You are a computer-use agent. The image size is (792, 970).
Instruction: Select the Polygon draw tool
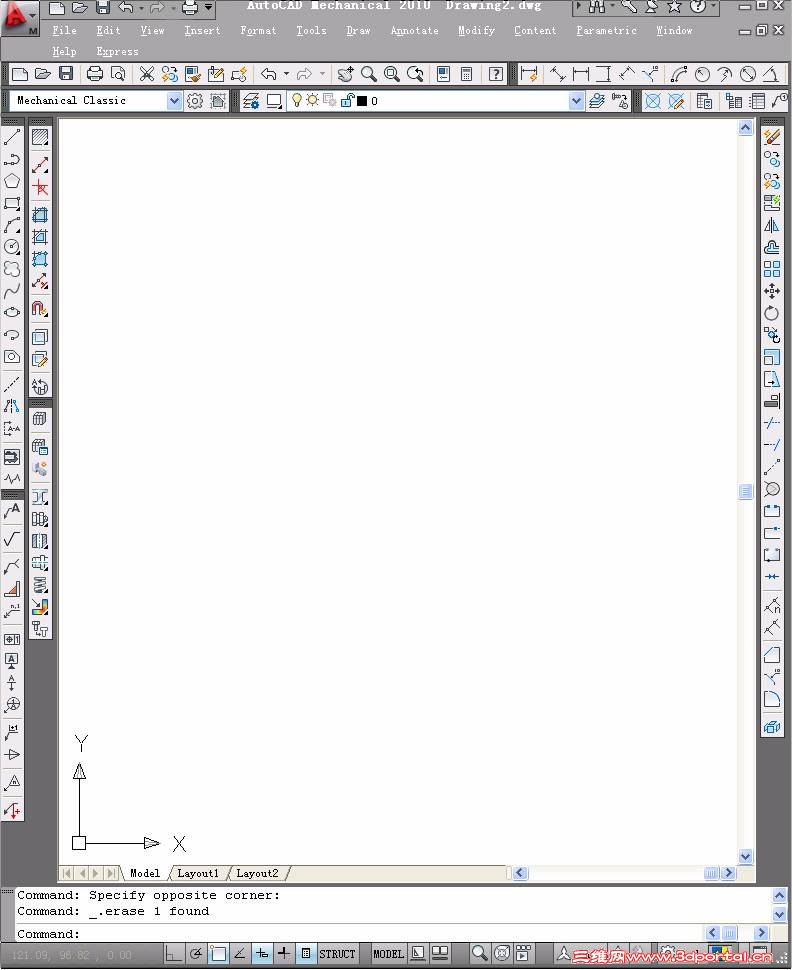coord(12,181)
